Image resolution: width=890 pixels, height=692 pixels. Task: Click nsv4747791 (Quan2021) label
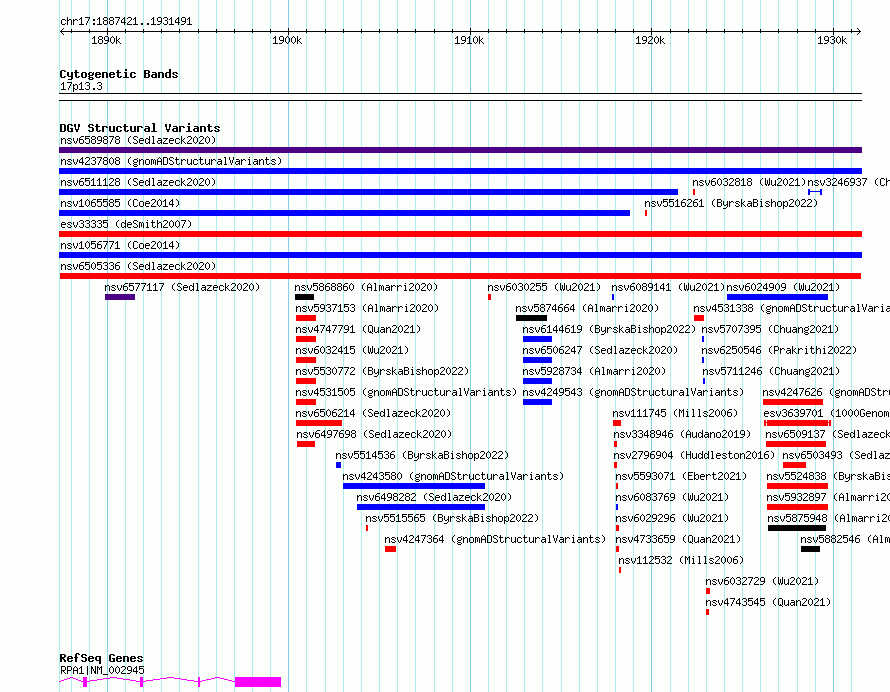coord(358,329)
